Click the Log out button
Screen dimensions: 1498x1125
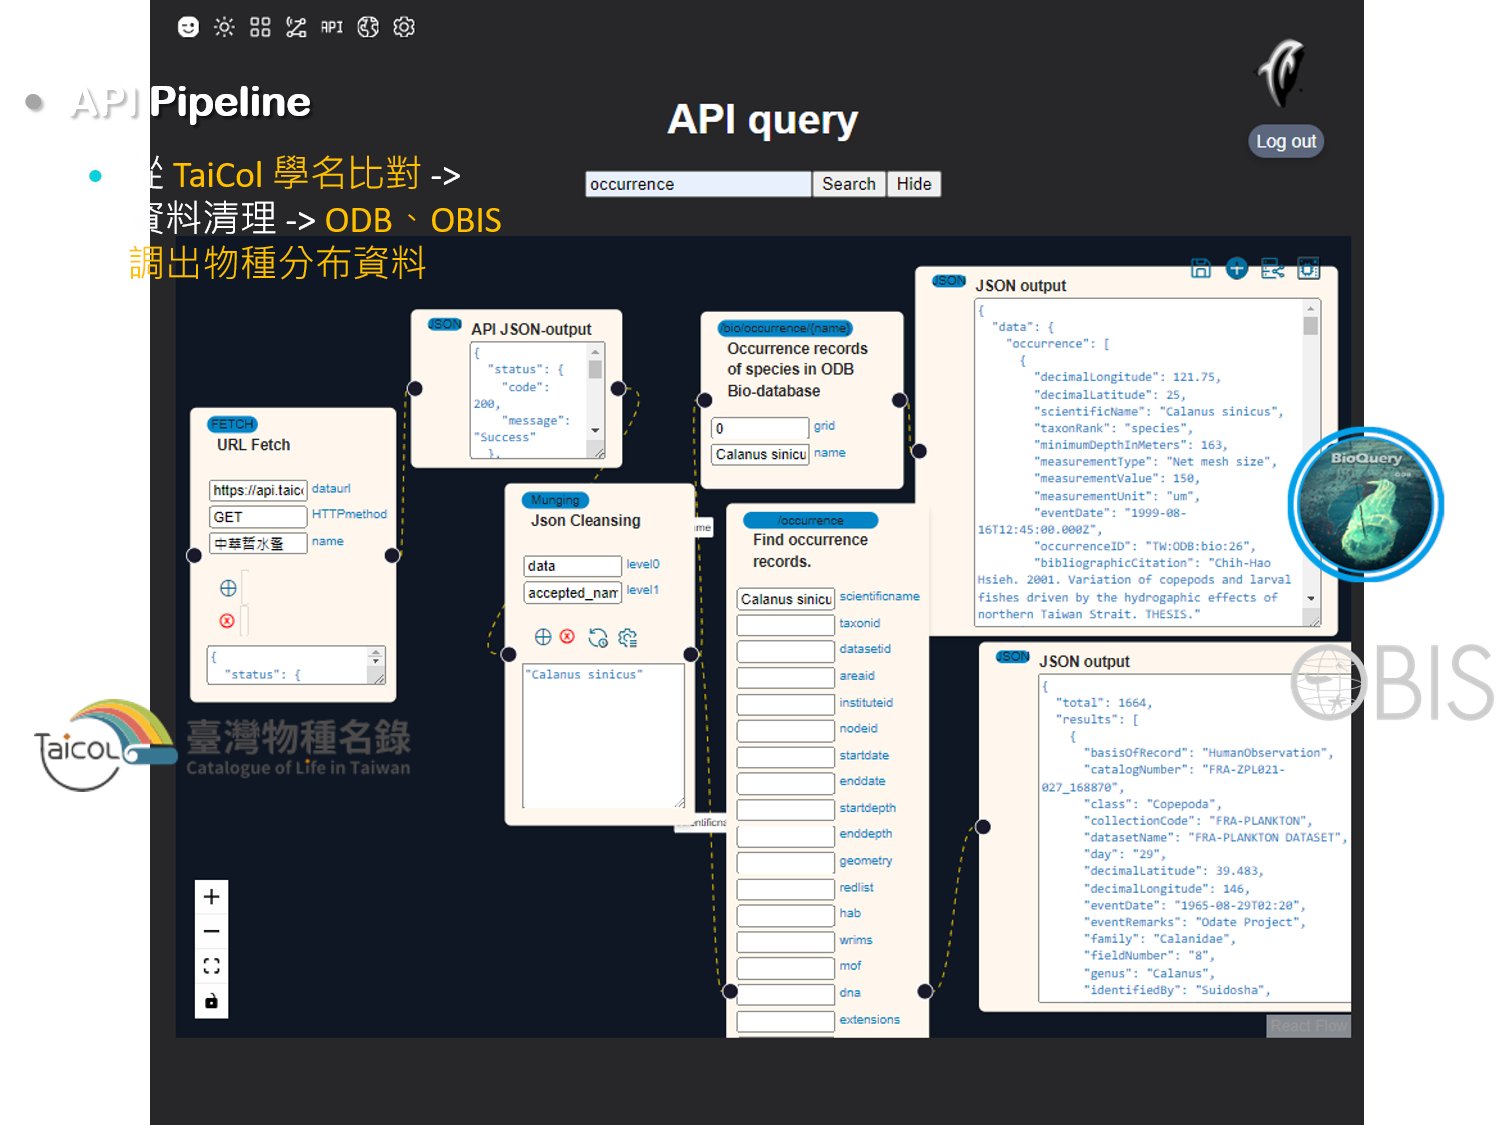[x=1286, y=141]
